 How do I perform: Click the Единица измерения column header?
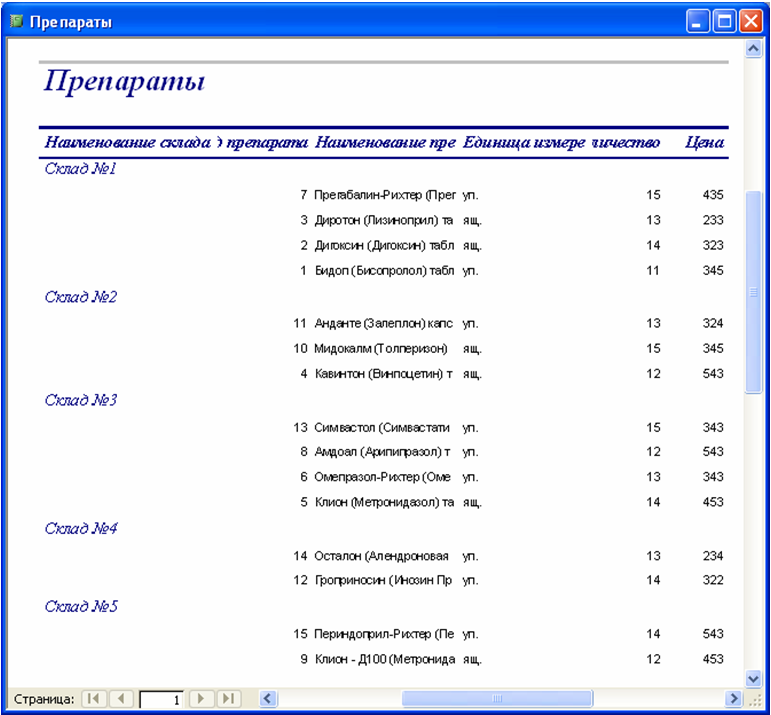pyautogui.click(x=524, y=142)
